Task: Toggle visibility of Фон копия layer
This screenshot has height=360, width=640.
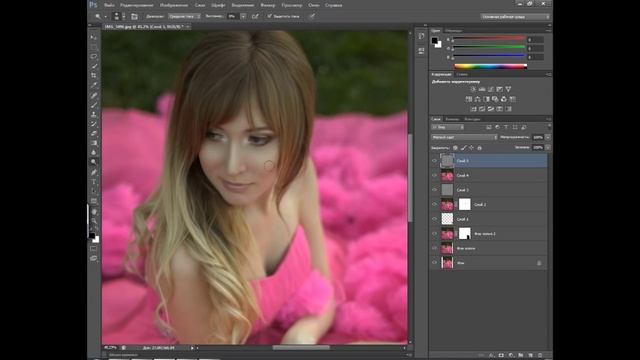Action: point(434,248)
